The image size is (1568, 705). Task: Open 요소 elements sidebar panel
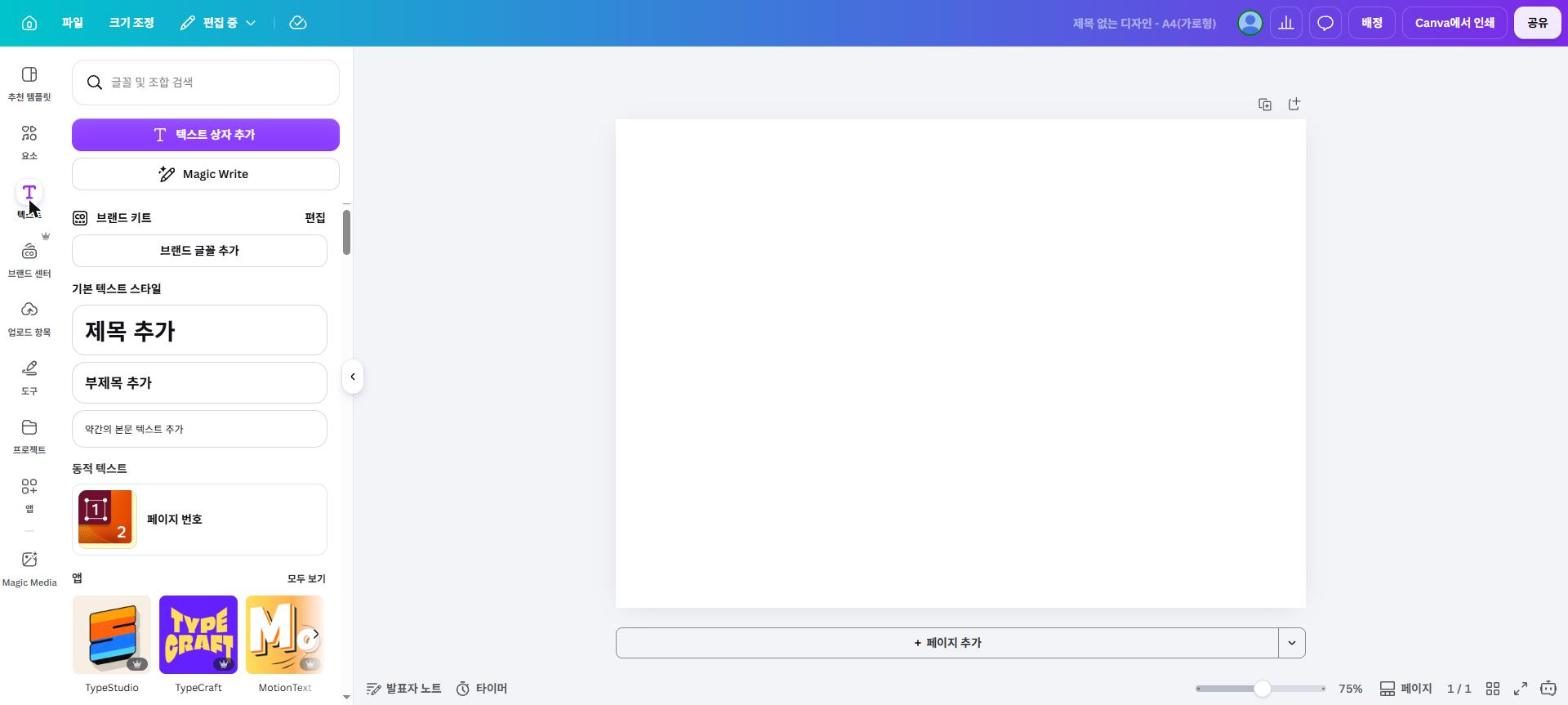(29, 143)
